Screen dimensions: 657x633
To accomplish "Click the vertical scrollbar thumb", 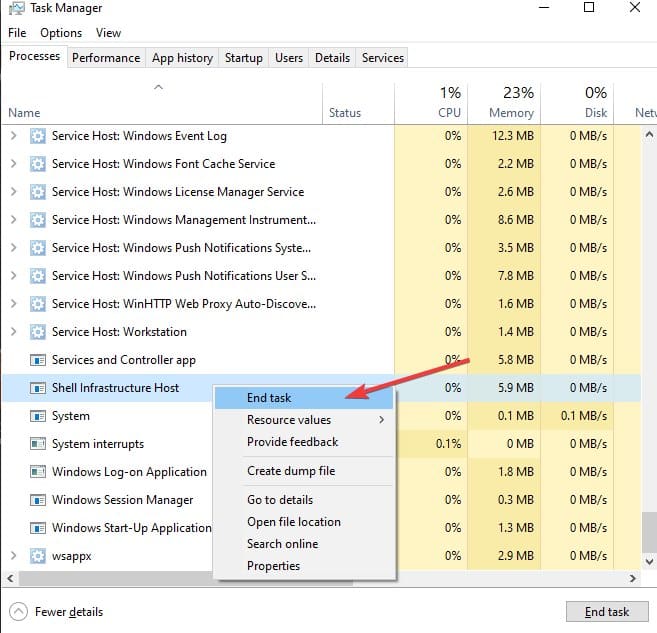I will click(x=649, y=532).
